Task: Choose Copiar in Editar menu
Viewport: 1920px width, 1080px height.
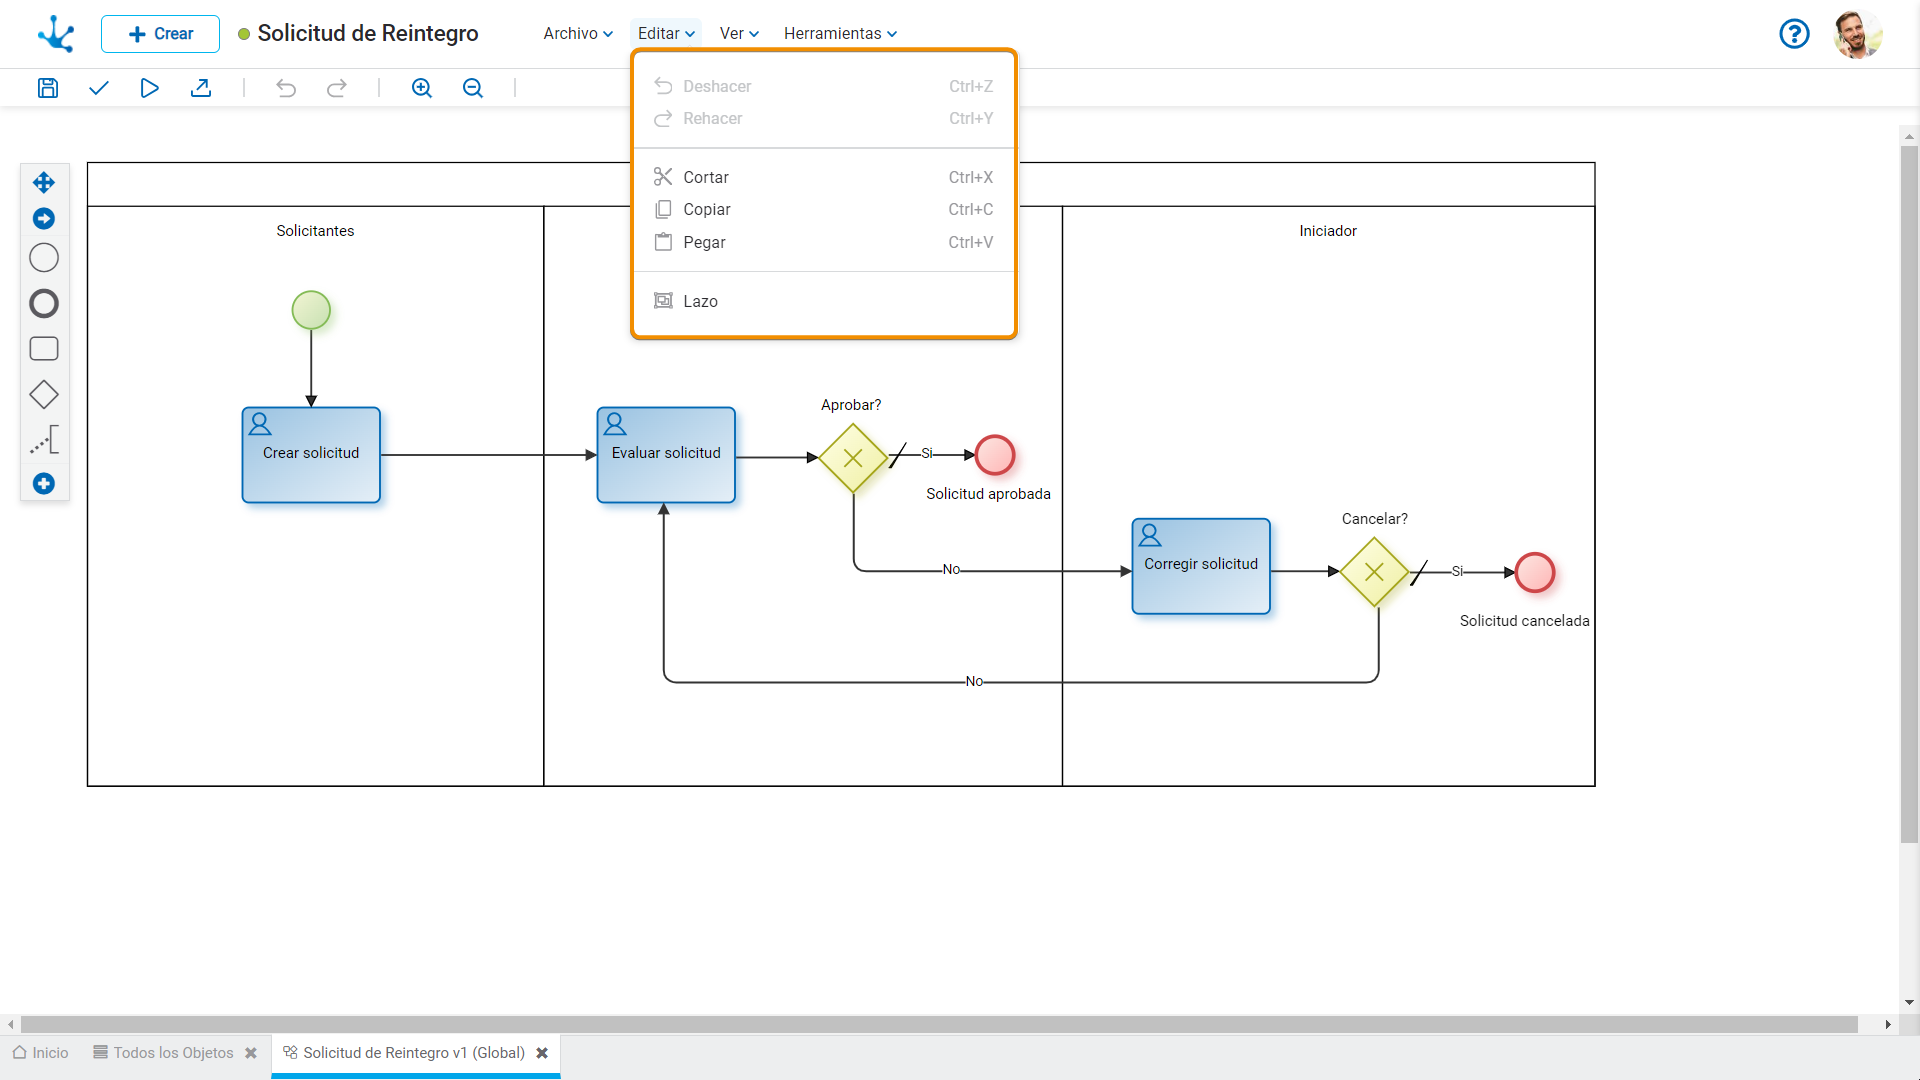Action: click(824, 209)
